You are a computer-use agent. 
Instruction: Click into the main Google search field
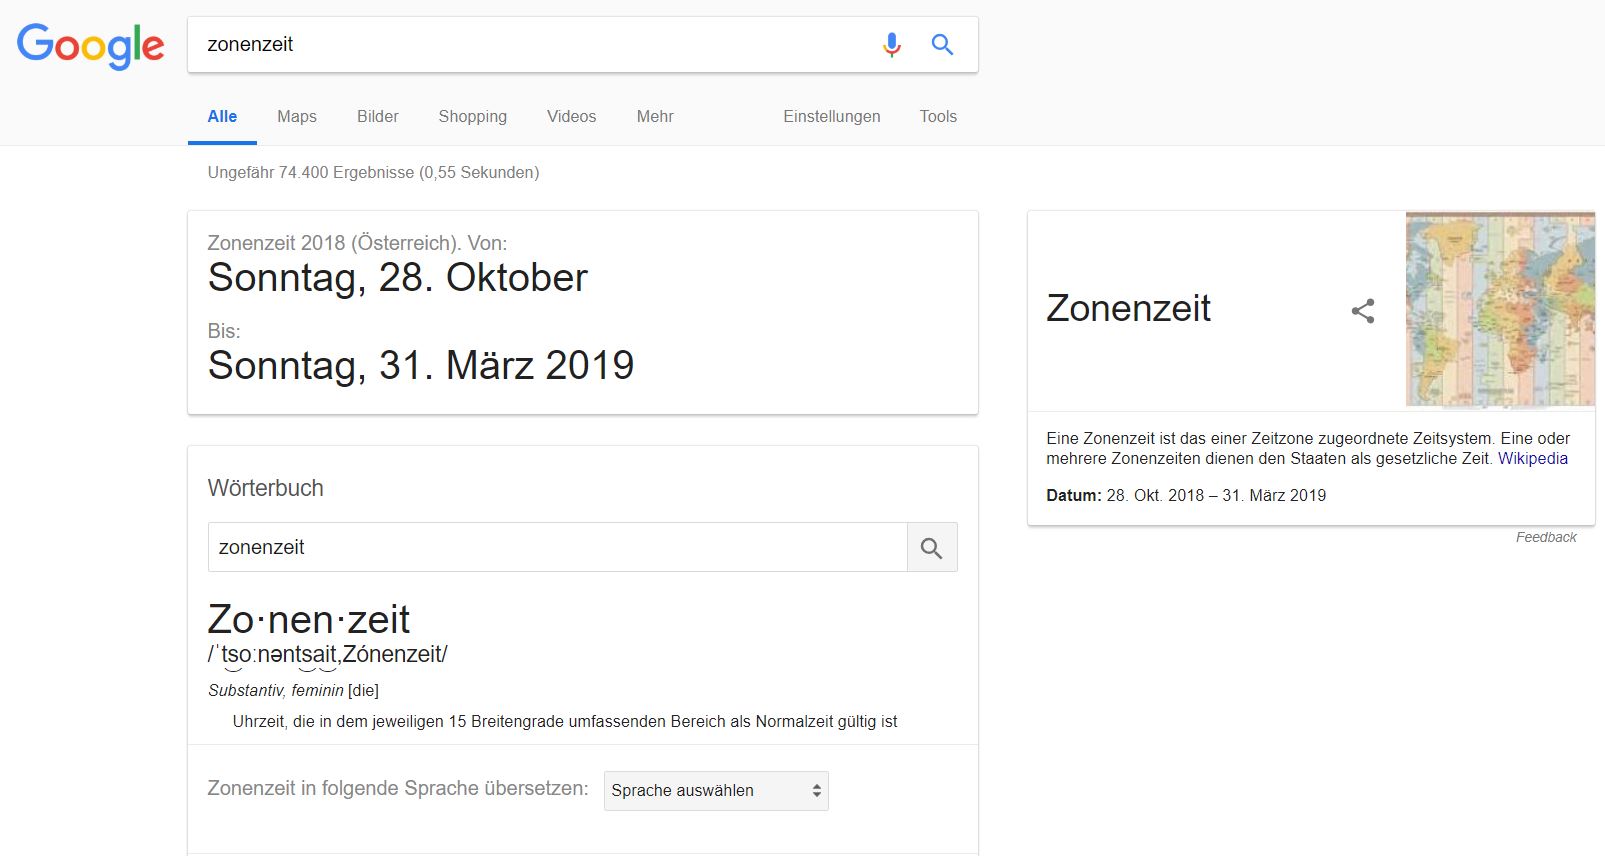[530, 45]
